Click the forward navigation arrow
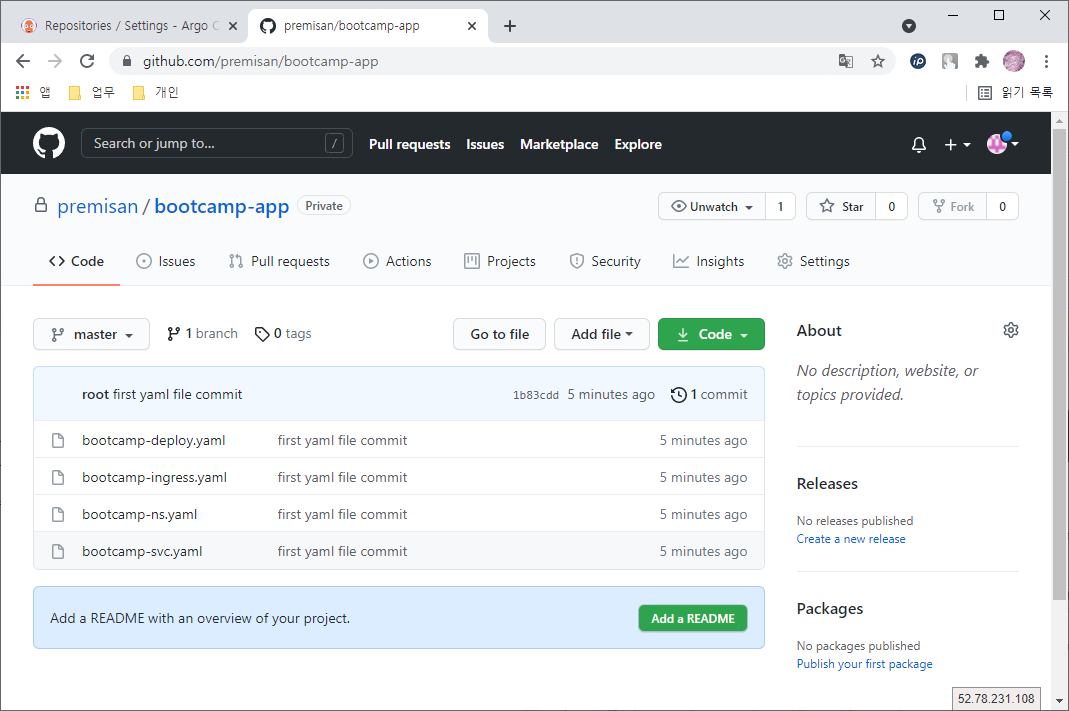 [x=55, y=61]
